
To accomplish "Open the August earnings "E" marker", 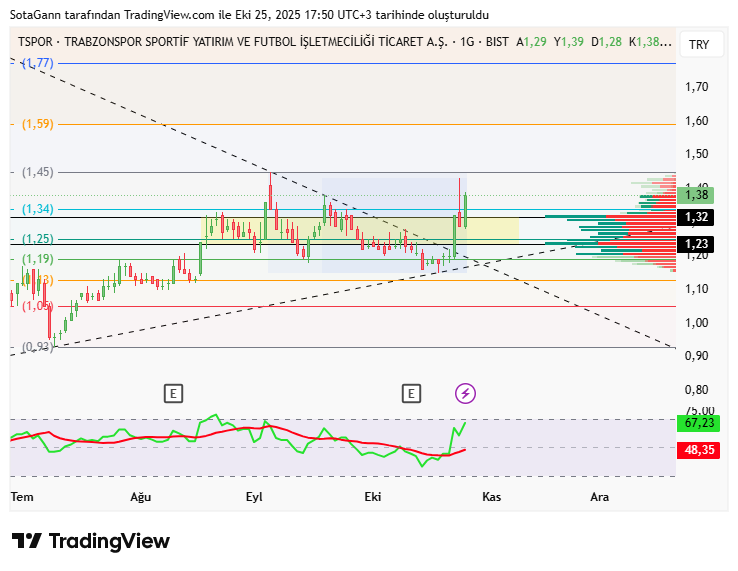I will pyautogui.click(x=173, y=394).
